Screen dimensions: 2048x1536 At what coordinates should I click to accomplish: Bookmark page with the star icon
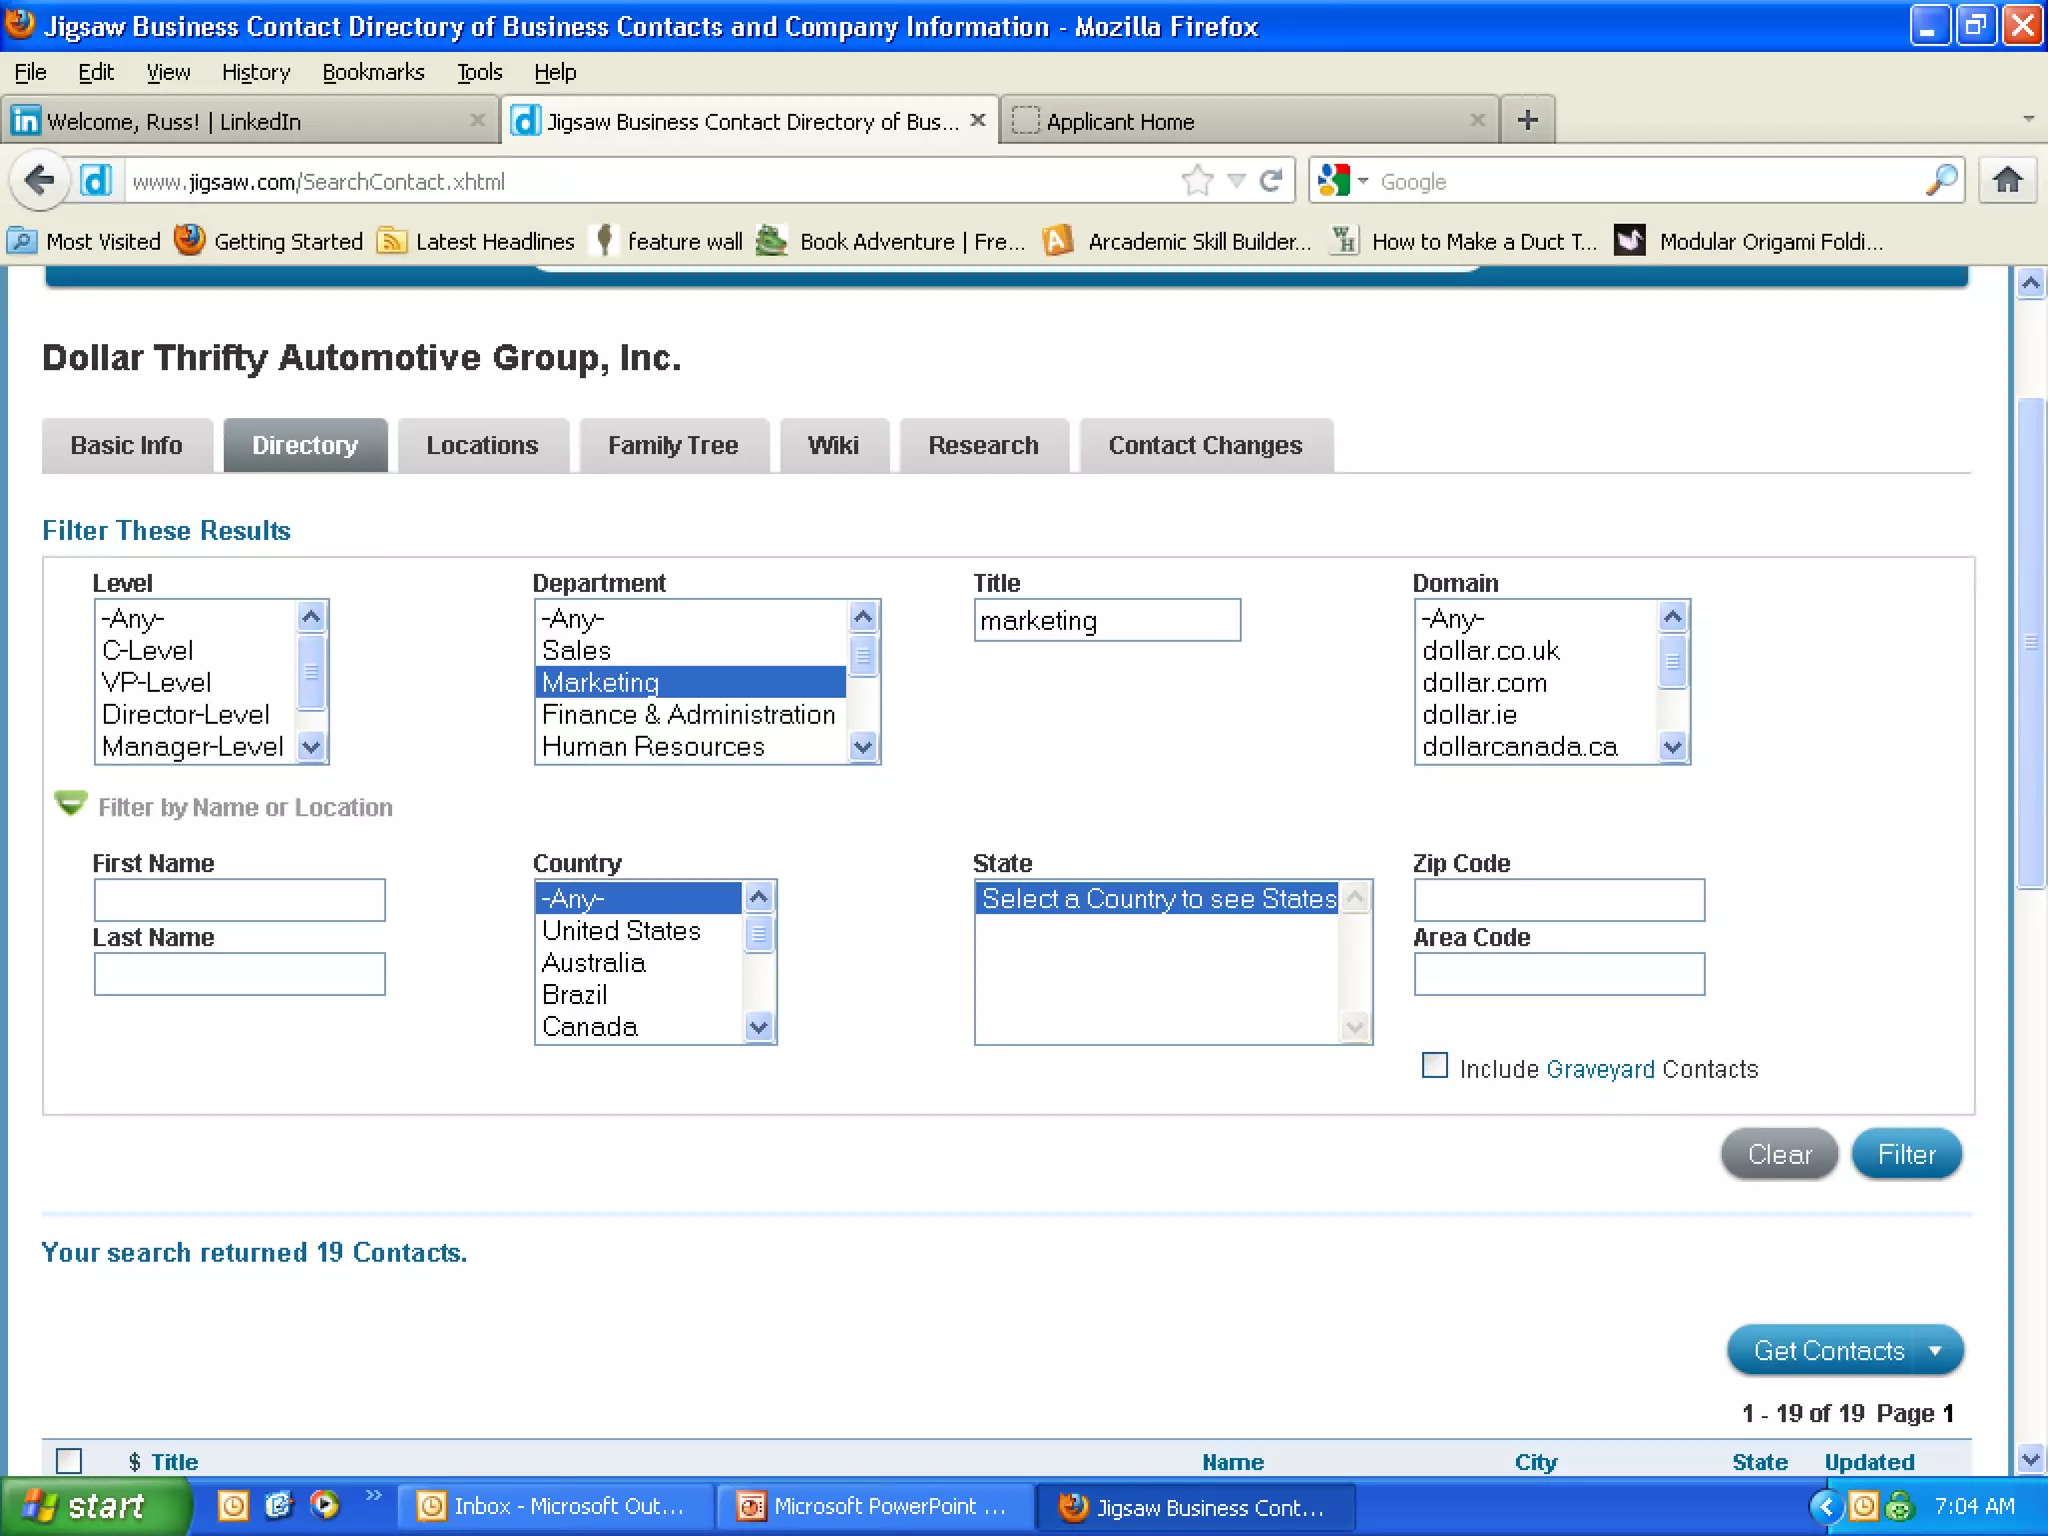click(1197, 181)
